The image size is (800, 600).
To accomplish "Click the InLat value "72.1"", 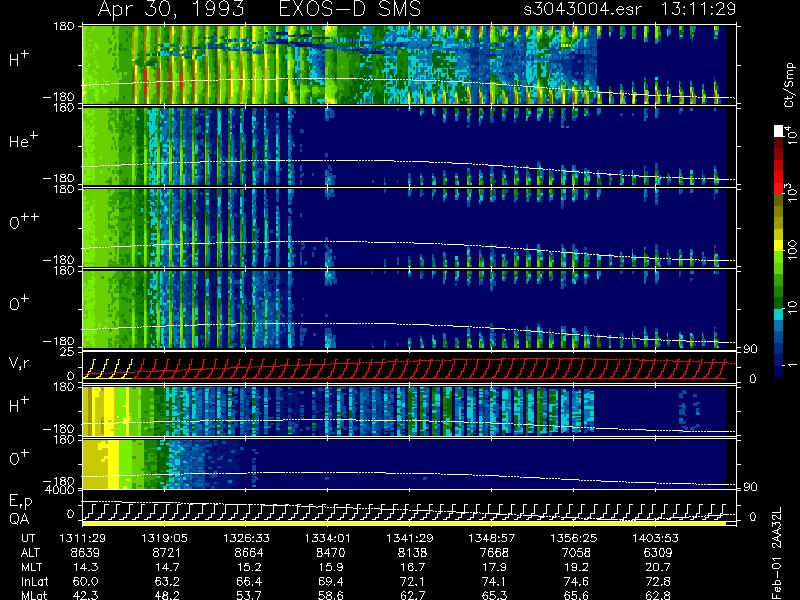I will click(413, 581).
